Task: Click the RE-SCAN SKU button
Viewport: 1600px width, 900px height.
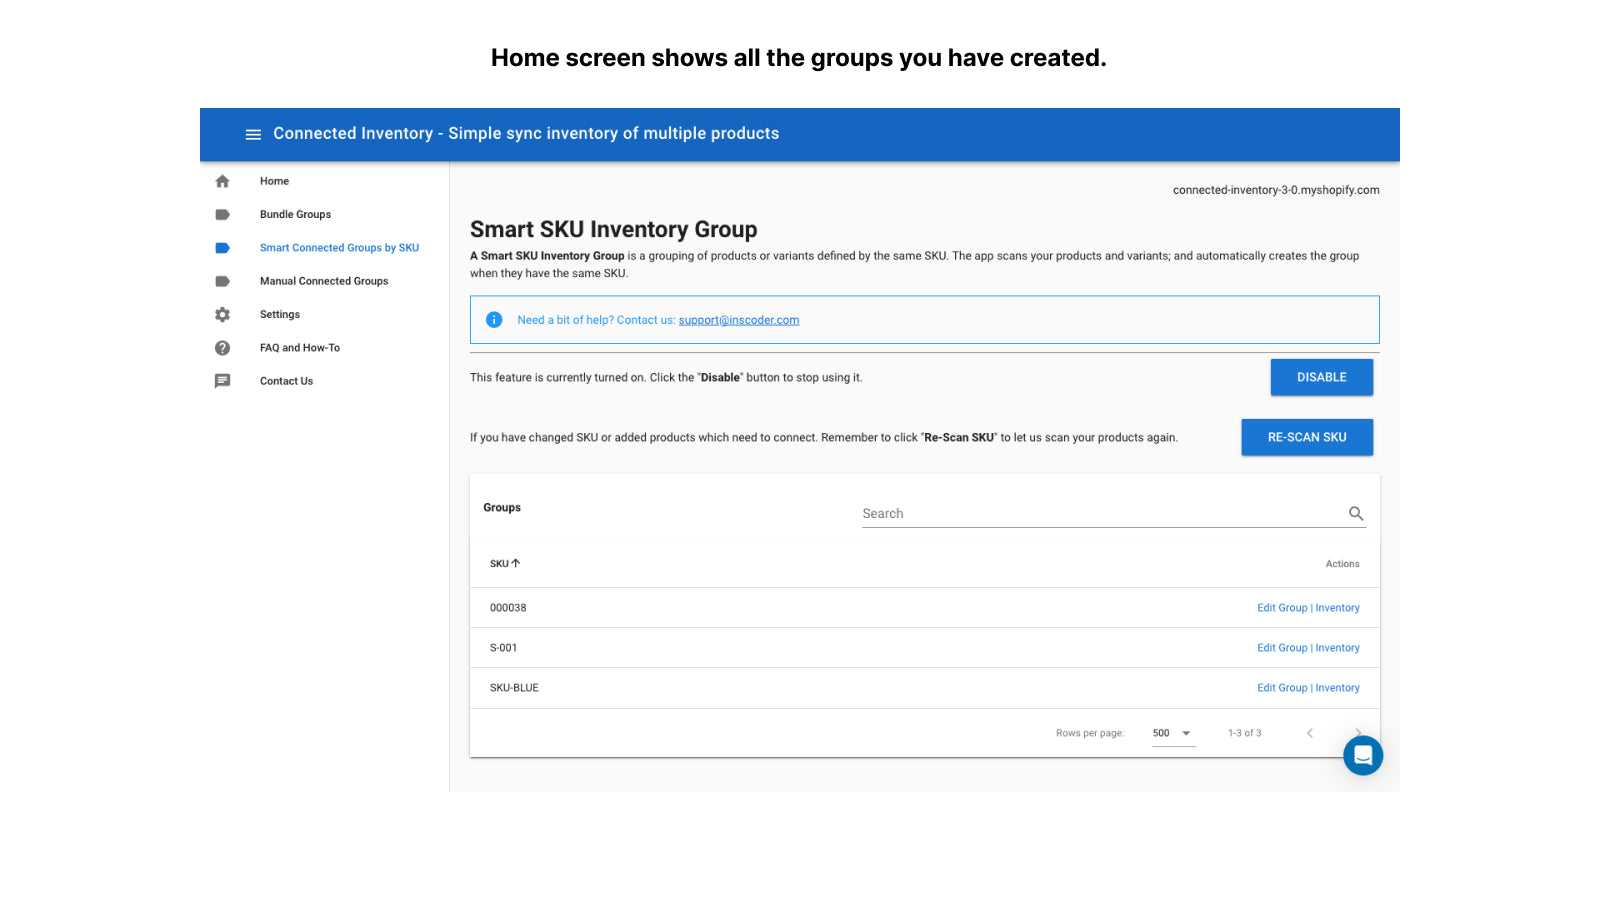Action: (x=1307, y=437)
